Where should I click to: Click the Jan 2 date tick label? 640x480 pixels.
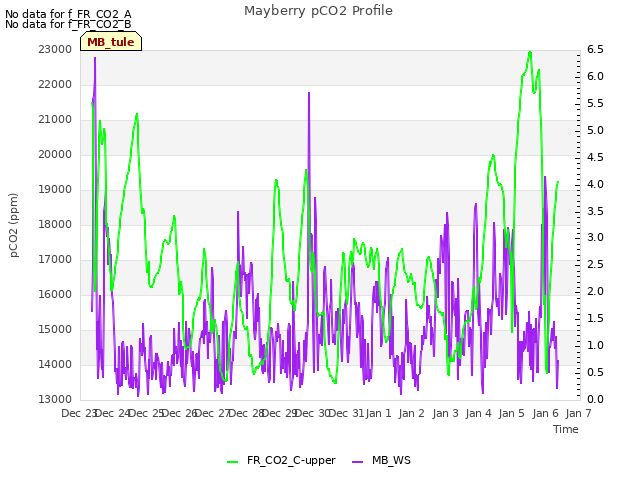411,413
